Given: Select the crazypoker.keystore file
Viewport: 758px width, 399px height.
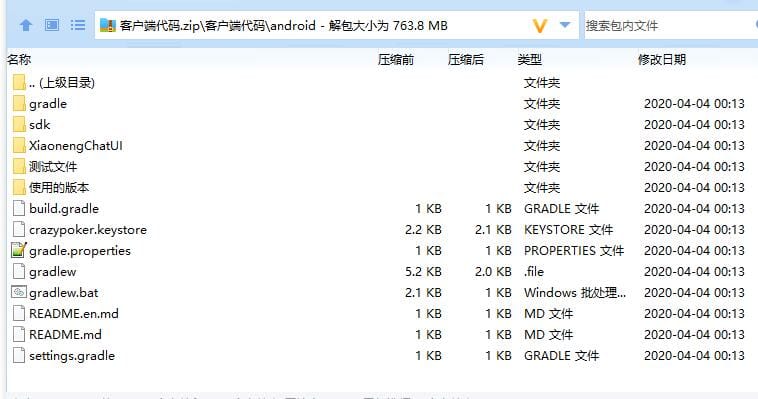Looking at the screenshot, I should pyautogui.click(x=87, y=229).
